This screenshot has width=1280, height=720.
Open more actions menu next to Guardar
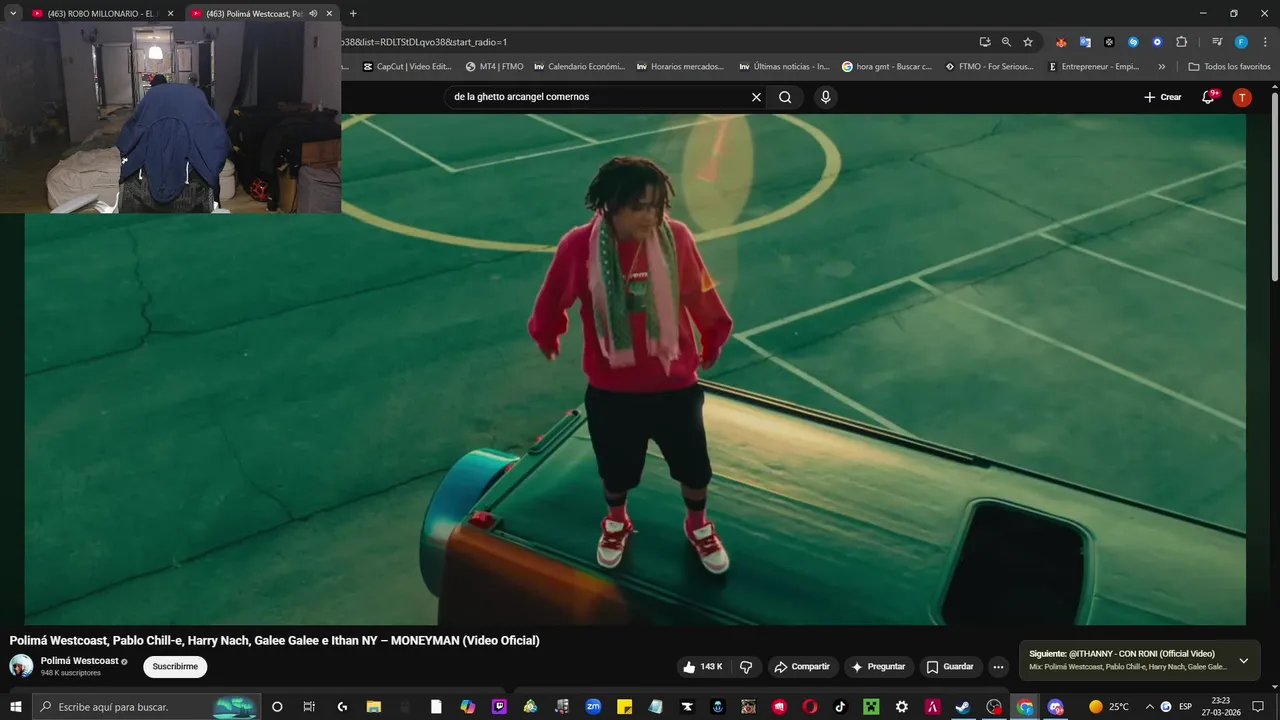point(998,667)
